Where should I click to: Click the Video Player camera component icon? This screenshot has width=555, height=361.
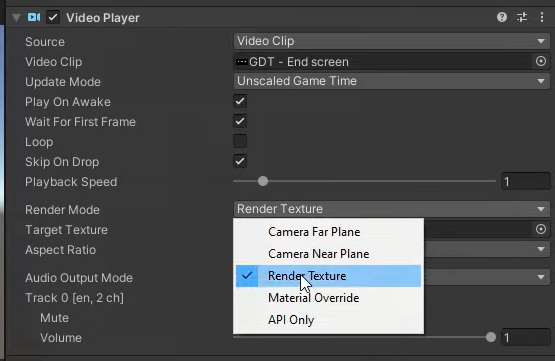pyautogui.click(x=34, y=17)
